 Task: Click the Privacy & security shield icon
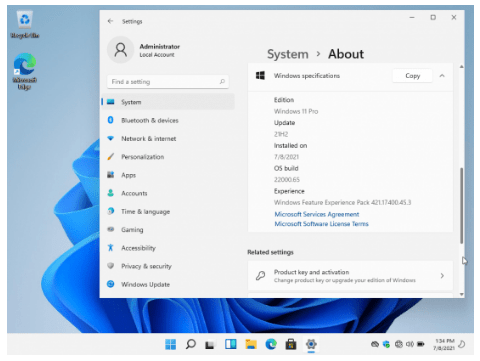point(111,266)
